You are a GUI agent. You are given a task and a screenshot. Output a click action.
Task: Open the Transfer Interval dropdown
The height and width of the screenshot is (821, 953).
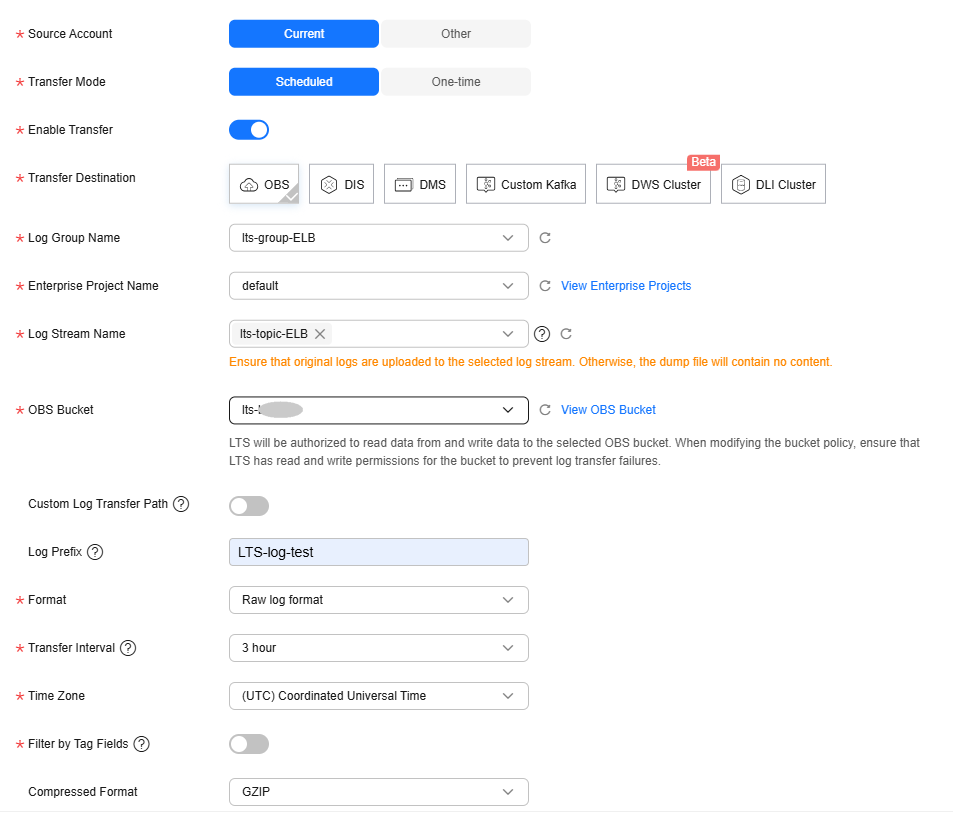(379, 648)
